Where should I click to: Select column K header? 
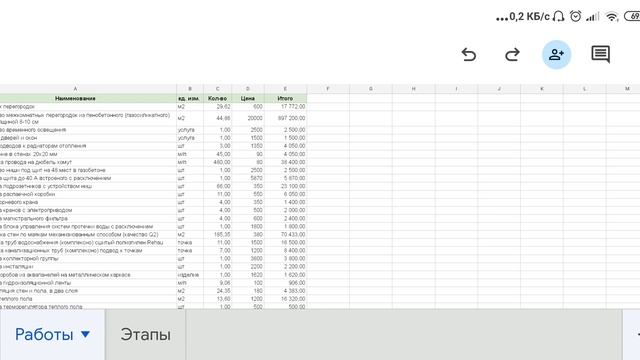click(542, 89)
